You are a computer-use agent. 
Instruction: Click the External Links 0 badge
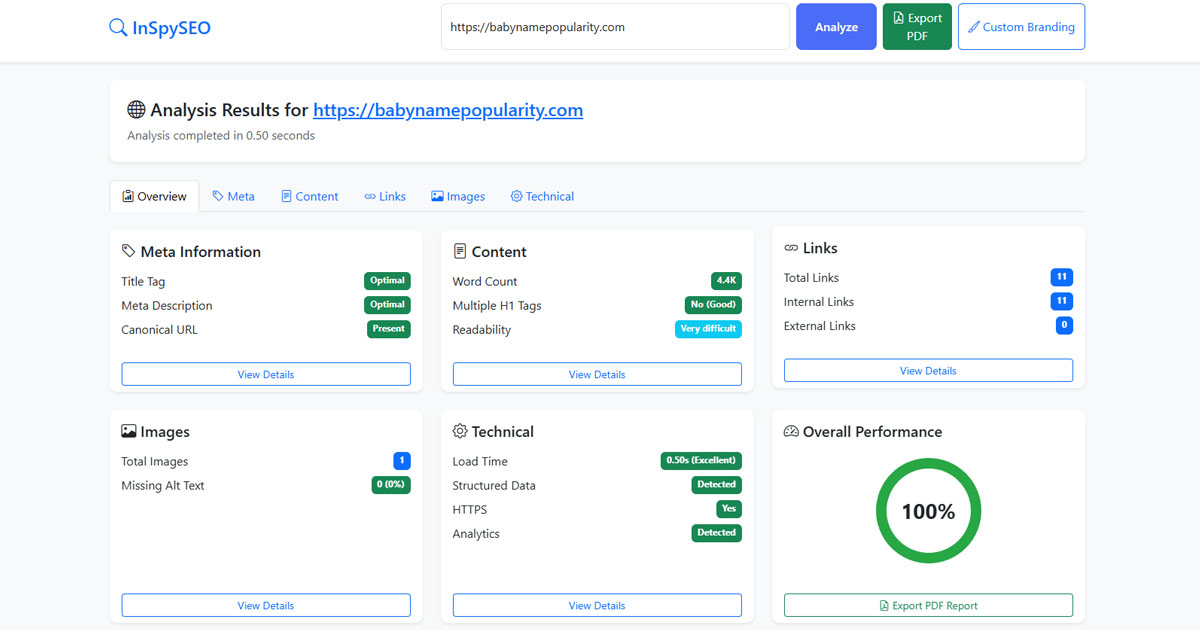coord(1064,325)
